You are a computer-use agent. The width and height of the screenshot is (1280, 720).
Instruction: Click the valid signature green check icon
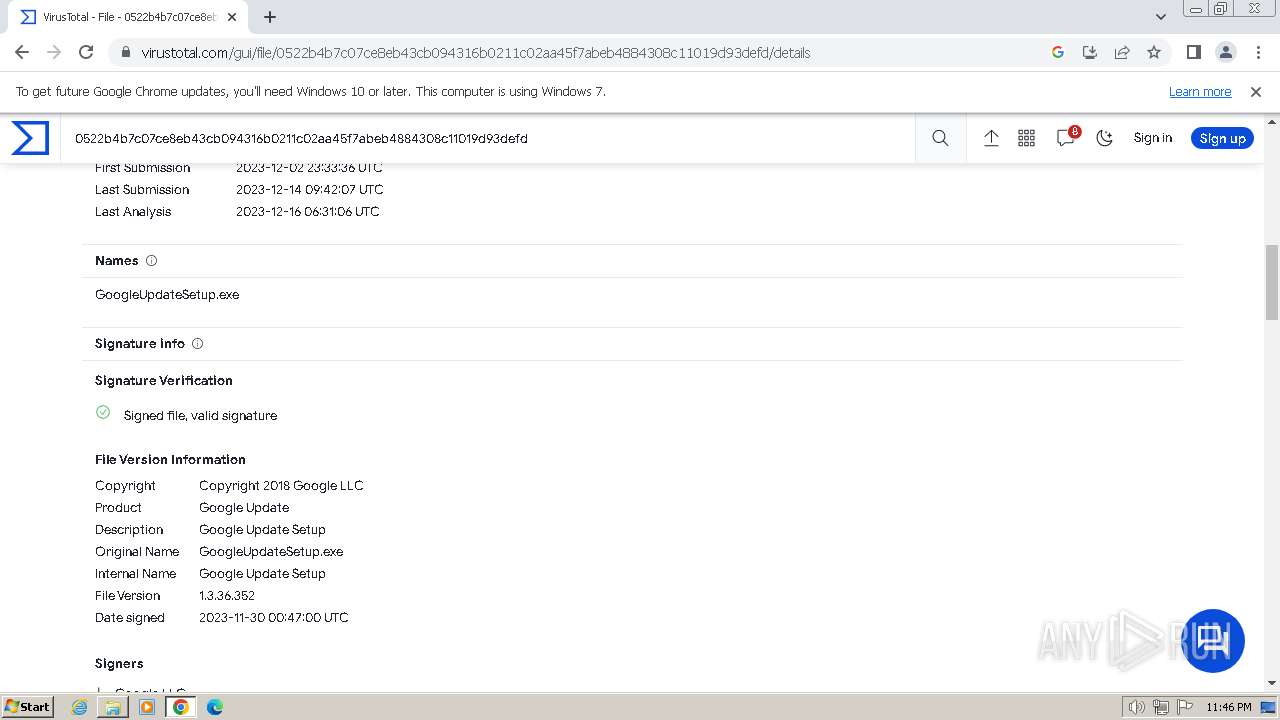point(103,412)
